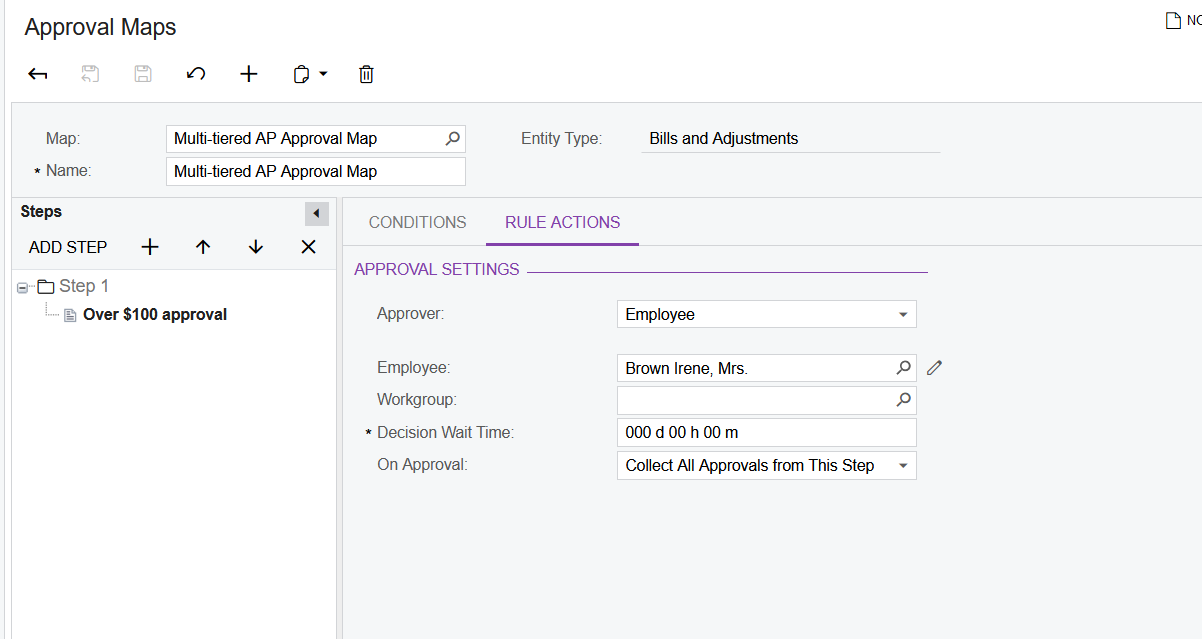Delete the map using the trash icon
The width and height of the screenshot is (1202, 639).
[x=366, y=73]
